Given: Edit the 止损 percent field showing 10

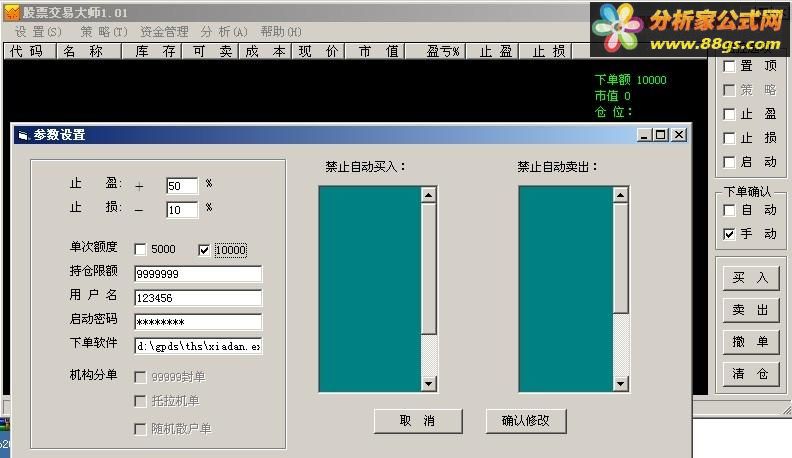Looking at the screenshot, I should coord(182,210).
